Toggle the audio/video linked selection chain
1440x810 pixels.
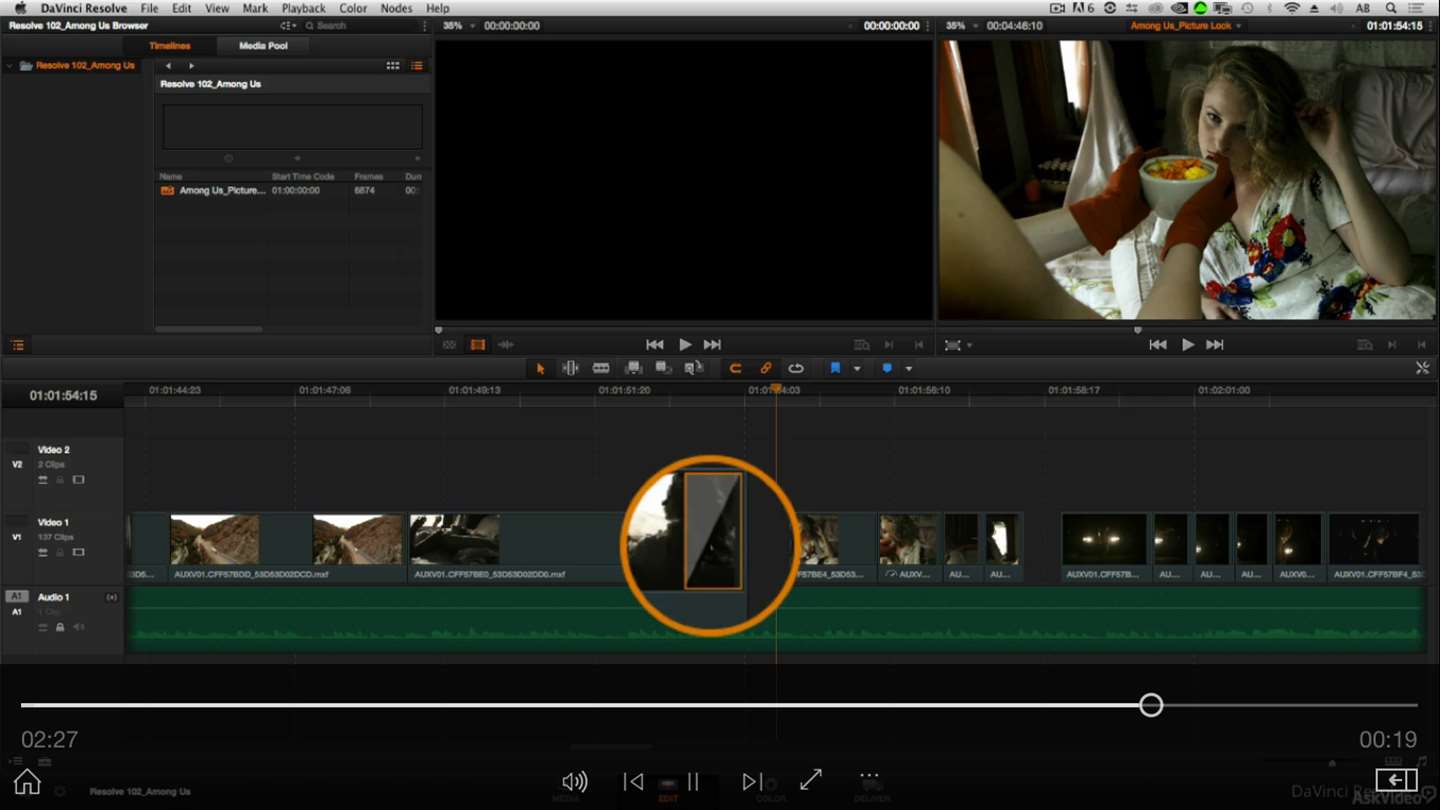[x=766, y=369]
